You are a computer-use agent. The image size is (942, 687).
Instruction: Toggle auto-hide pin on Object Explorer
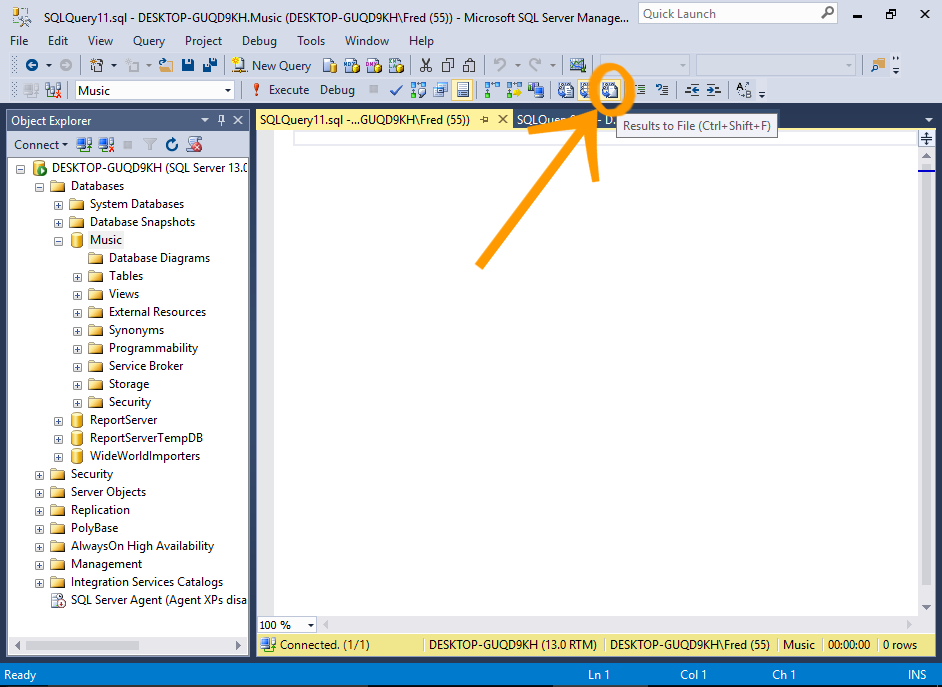tap(221, 120)
